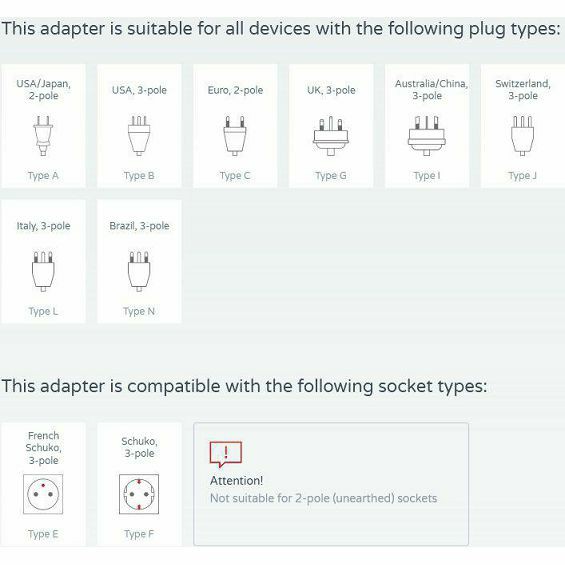The height and width of the screenshot is (565, 565).
Task: Click the 'Not suitable for 2-pole' warning text
Action: click(324, 498)
